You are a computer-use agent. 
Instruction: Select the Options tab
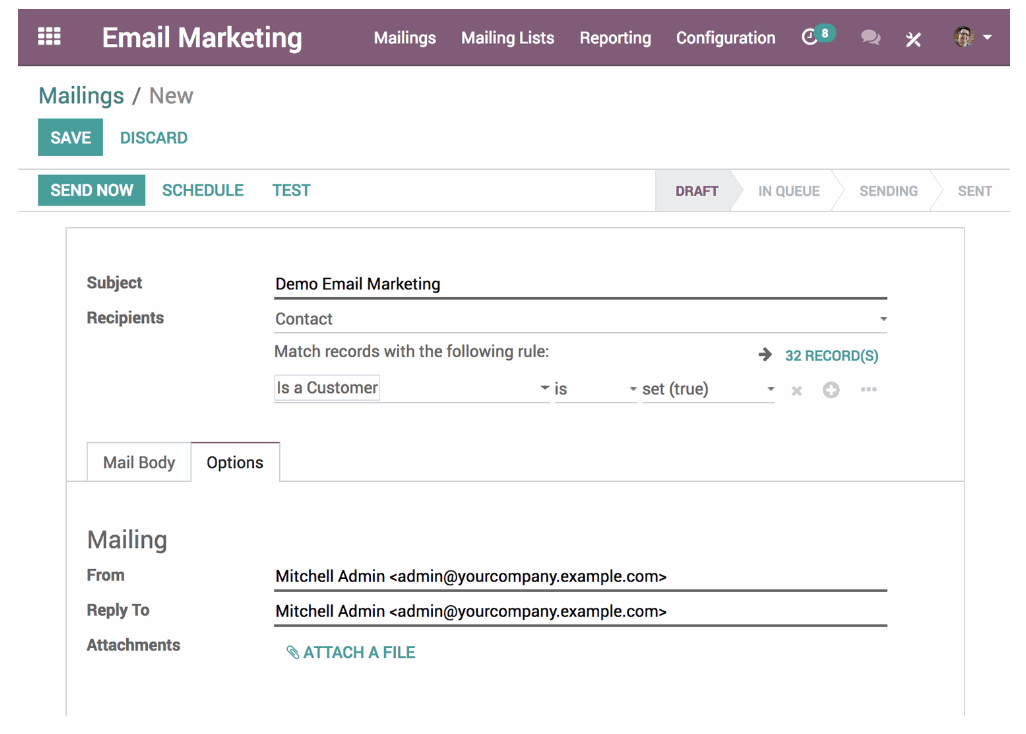click(235, 462)
